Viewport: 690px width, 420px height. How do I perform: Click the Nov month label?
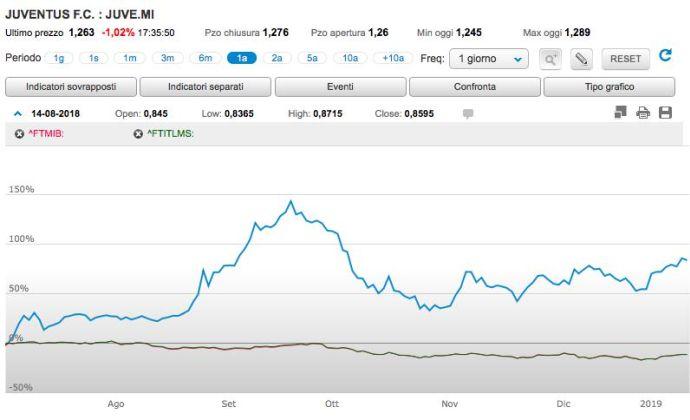coord(449,404)
